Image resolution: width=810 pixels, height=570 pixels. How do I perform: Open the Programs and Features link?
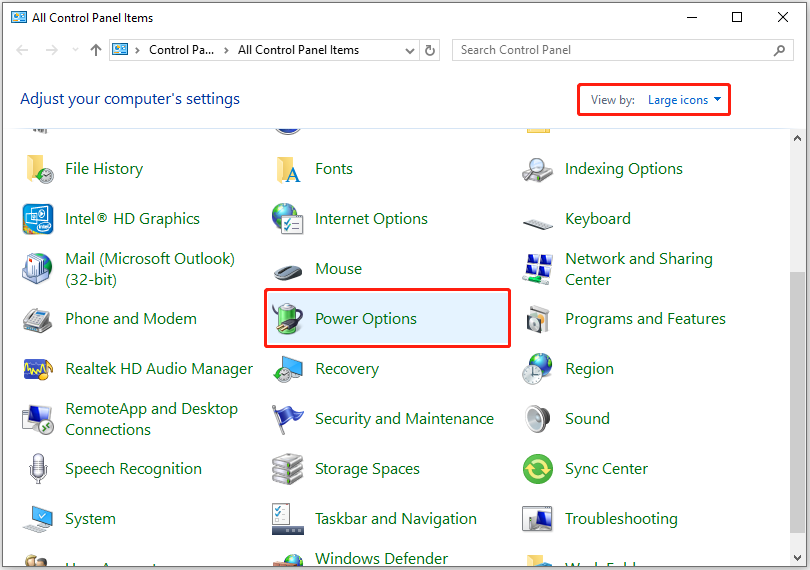click(x=645, y=319)
